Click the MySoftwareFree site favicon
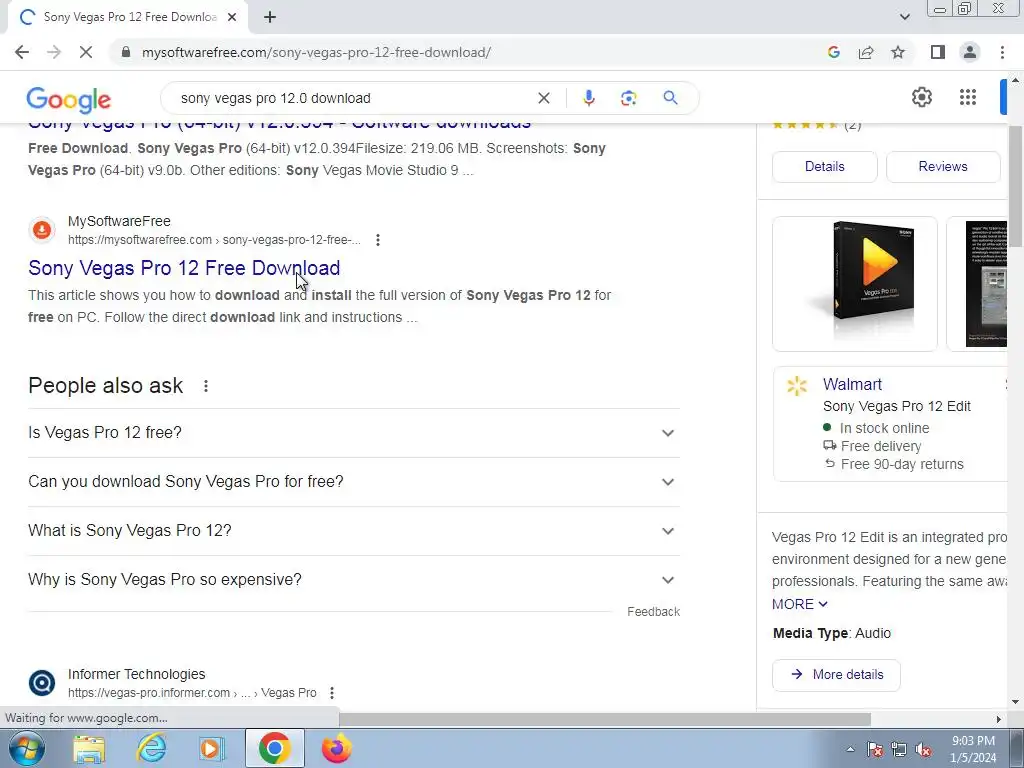 pyautogui.click(x=42, y=230)
